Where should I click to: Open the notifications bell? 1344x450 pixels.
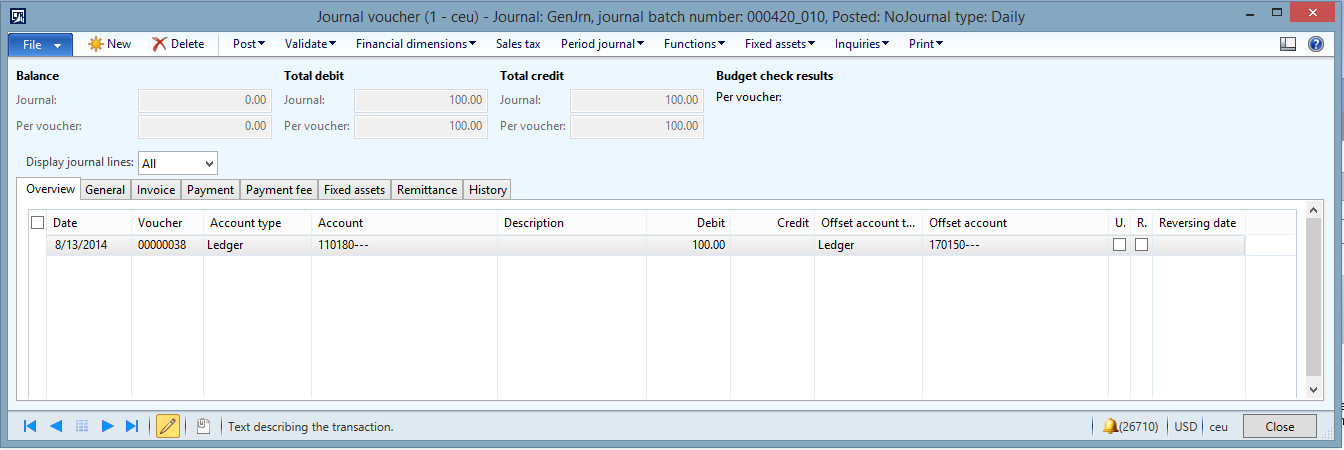pos(1110,426)
